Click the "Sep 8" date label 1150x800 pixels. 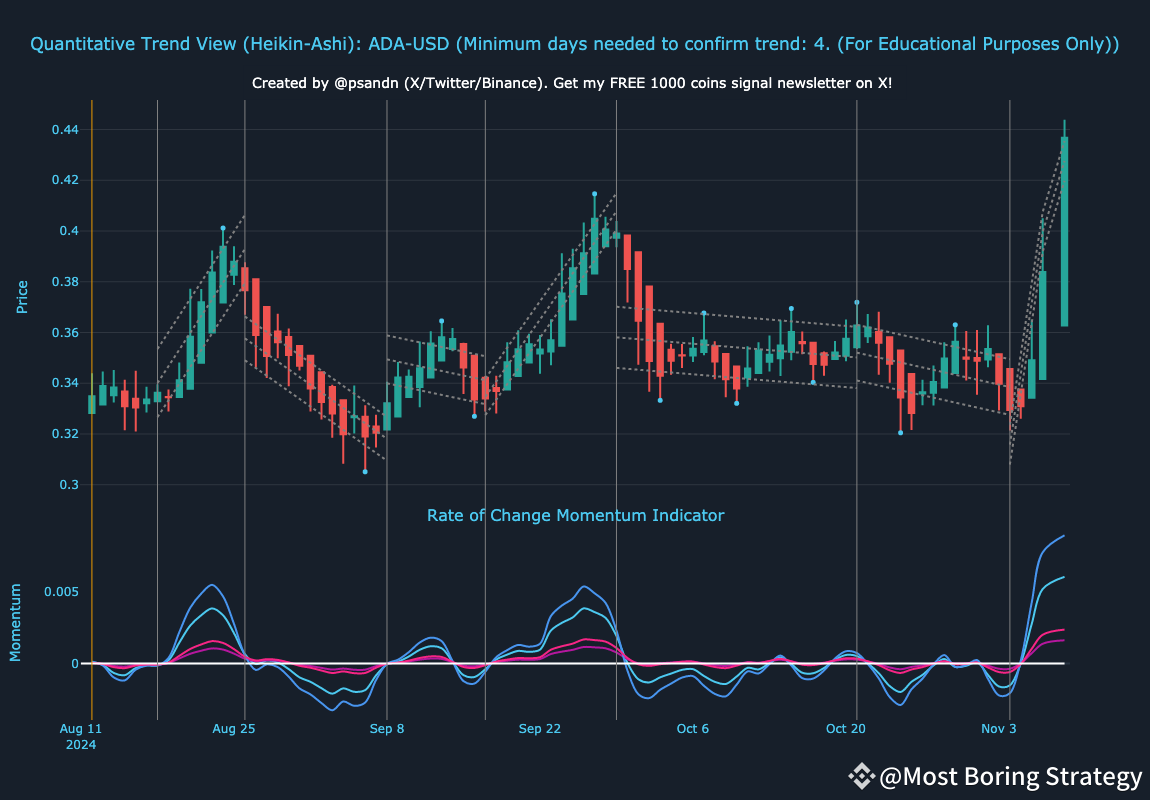coord(387,729)
